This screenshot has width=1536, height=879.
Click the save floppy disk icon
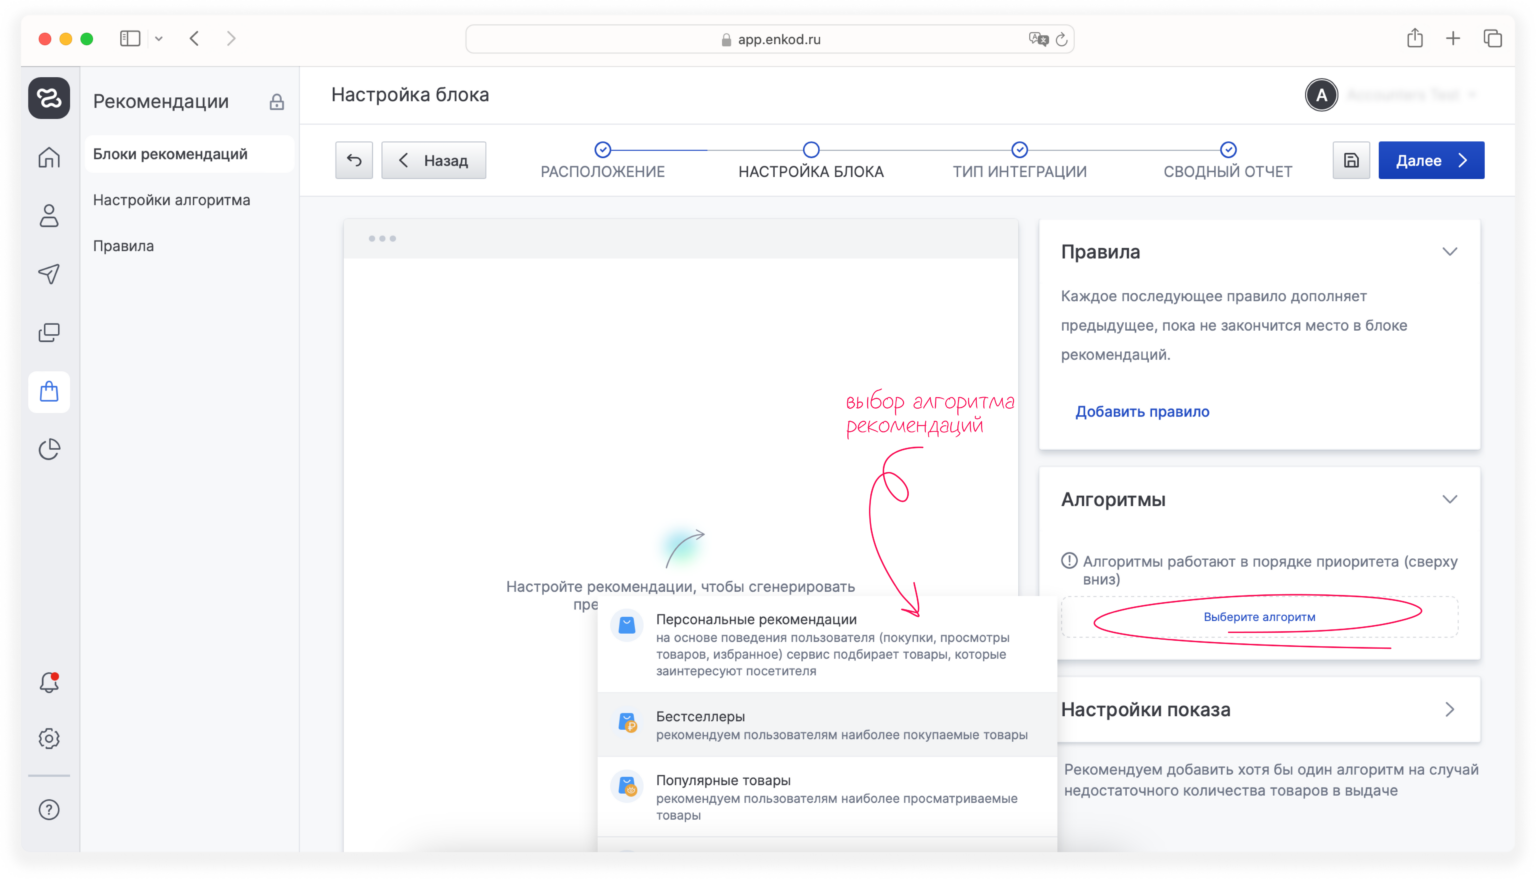tap(1351, 160)
